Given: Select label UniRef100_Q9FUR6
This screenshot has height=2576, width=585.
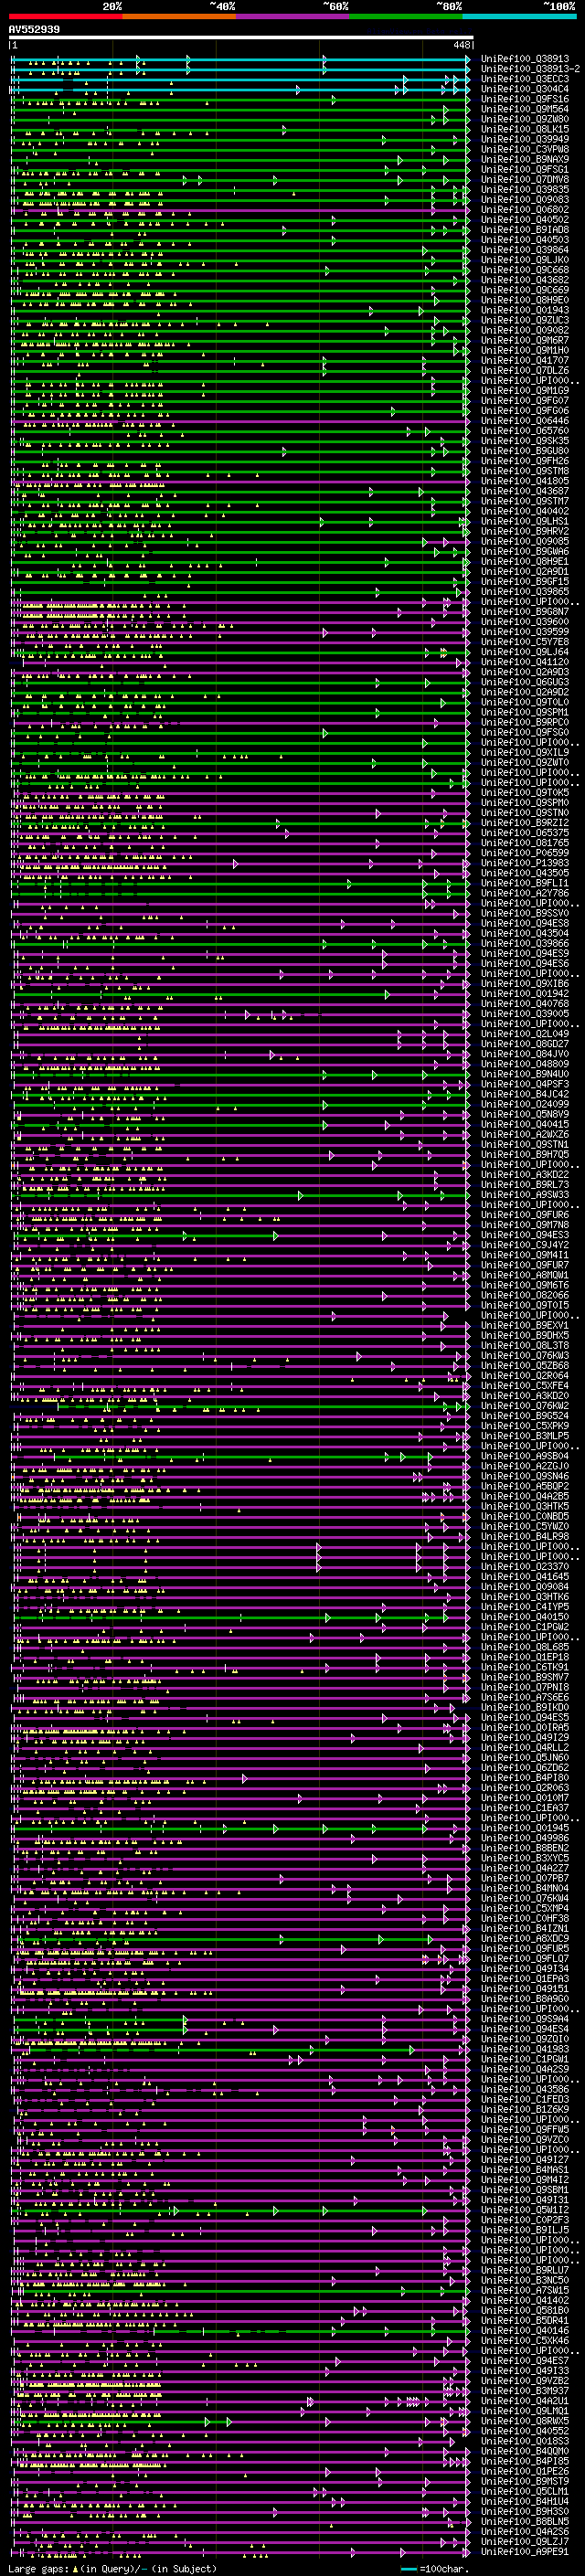Looking at the screenshot, I should point(525,1215).
